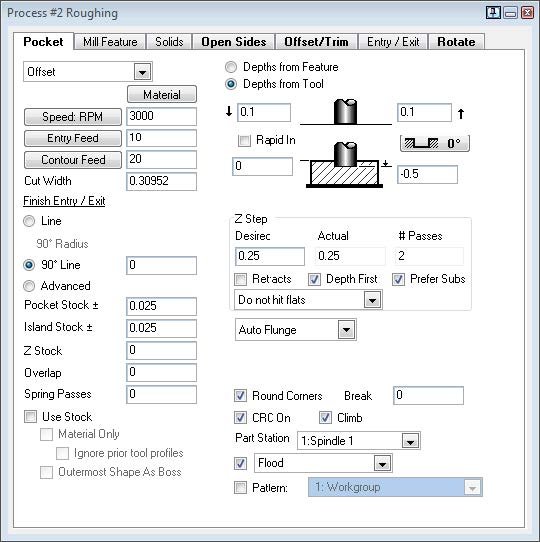
Task: Open the Offset/Trim tab
Action: click(x=316, y=42)
